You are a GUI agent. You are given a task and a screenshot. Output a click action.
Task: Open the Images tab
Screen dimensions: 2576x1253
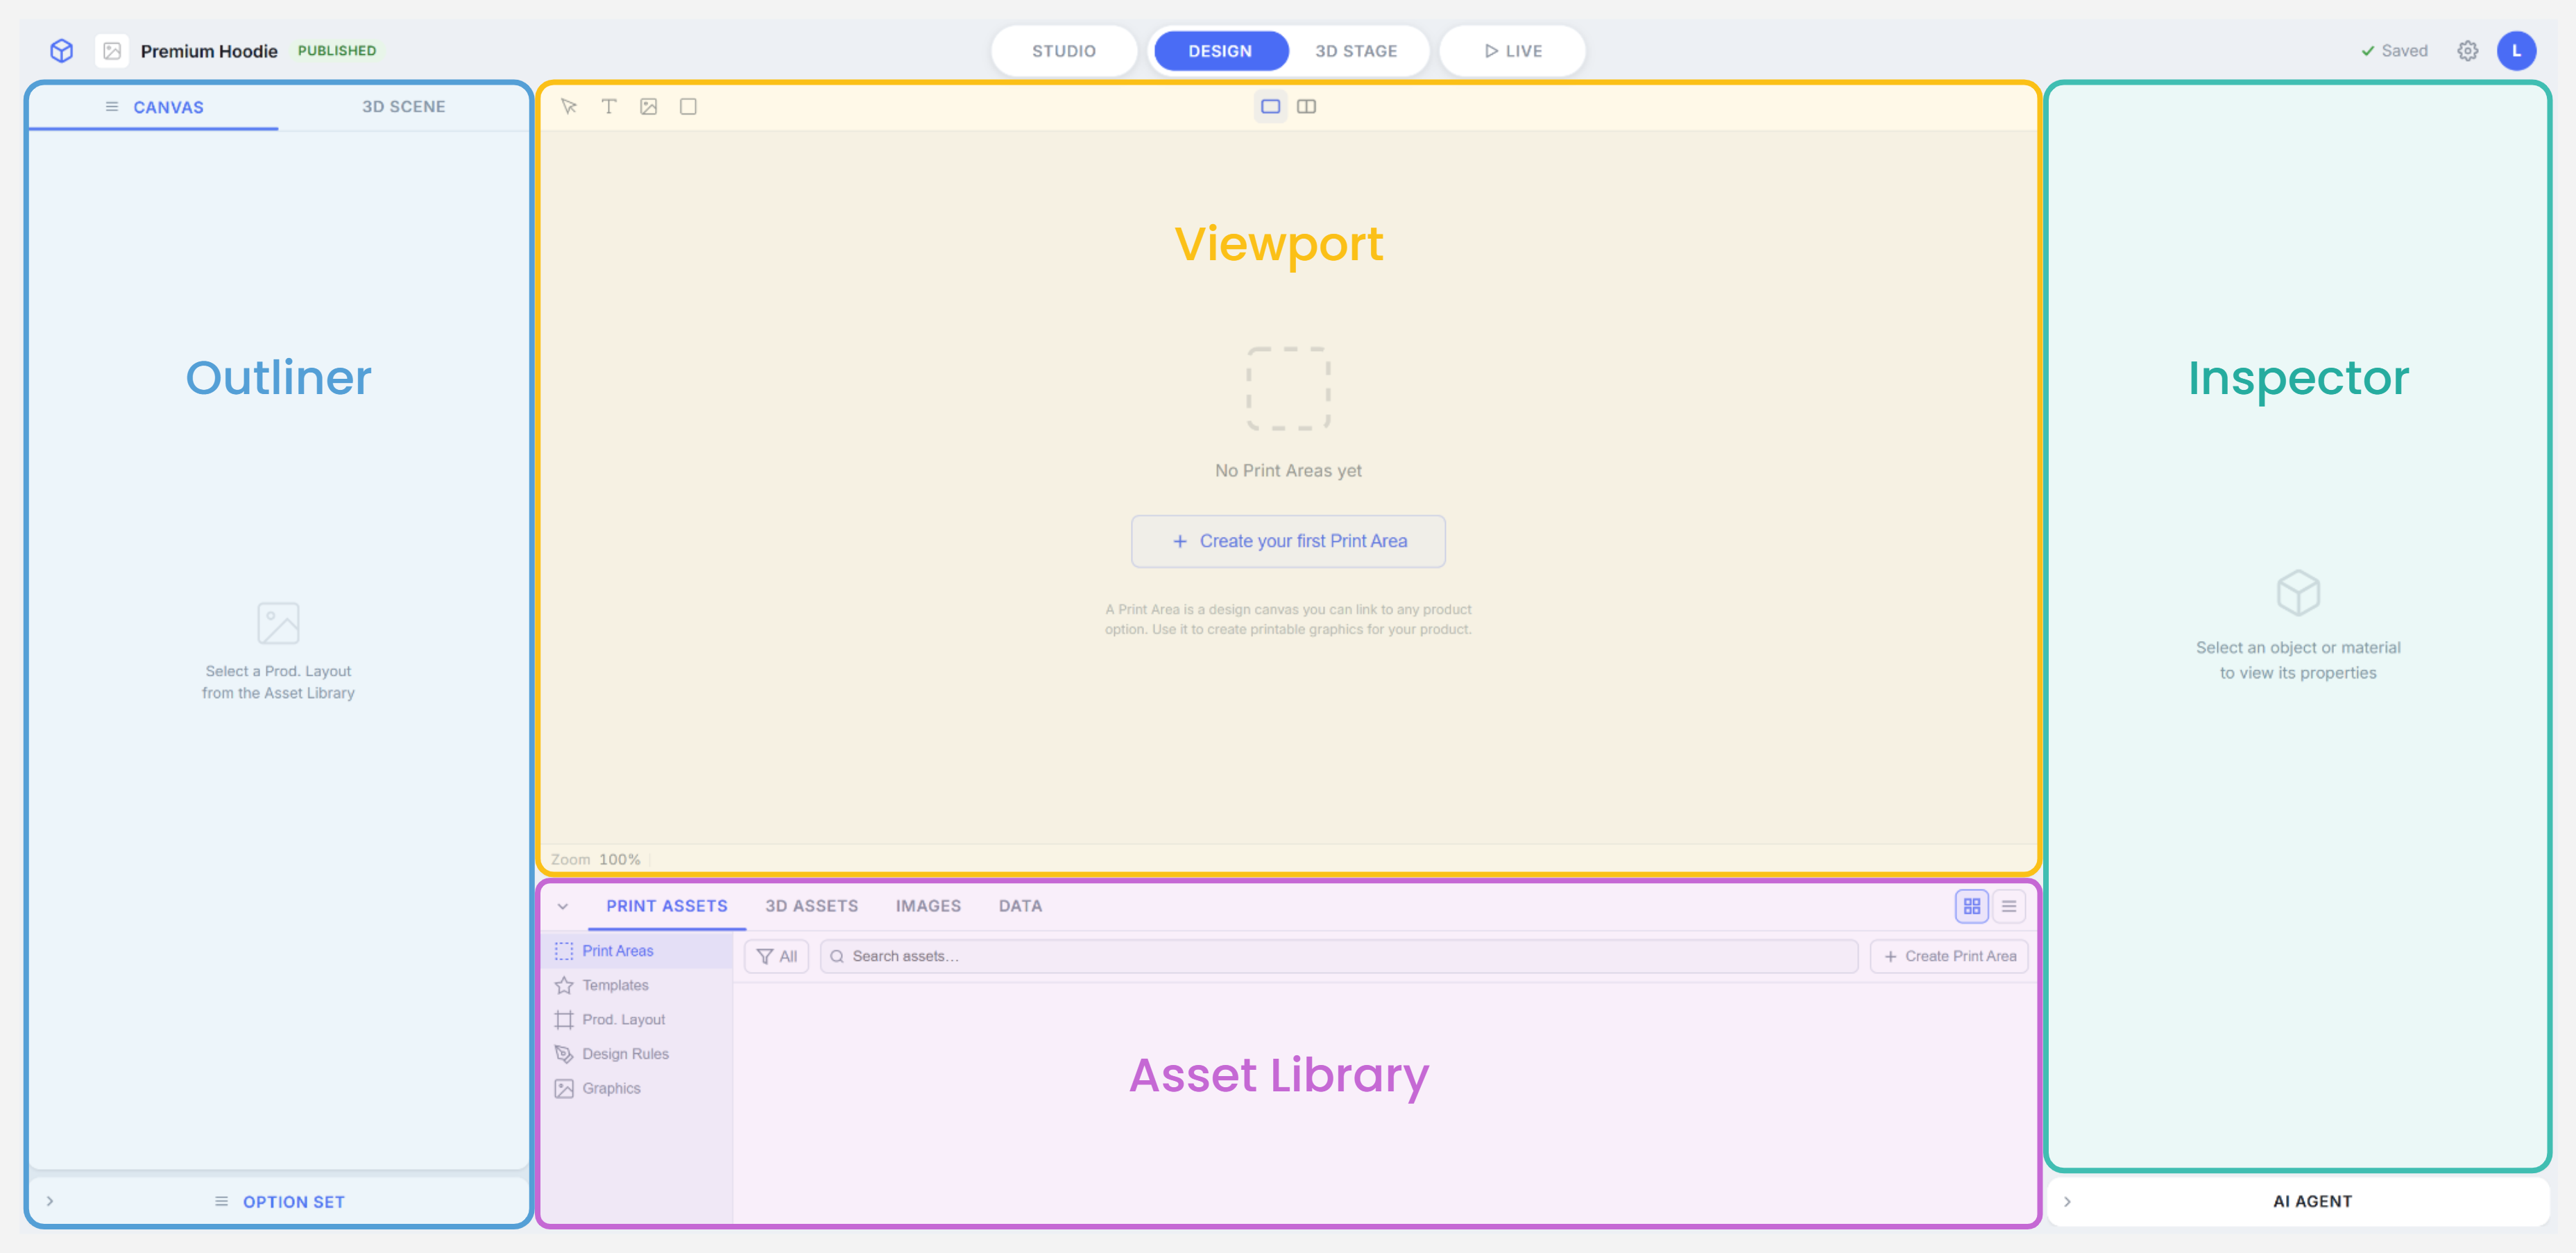[928, 906]
